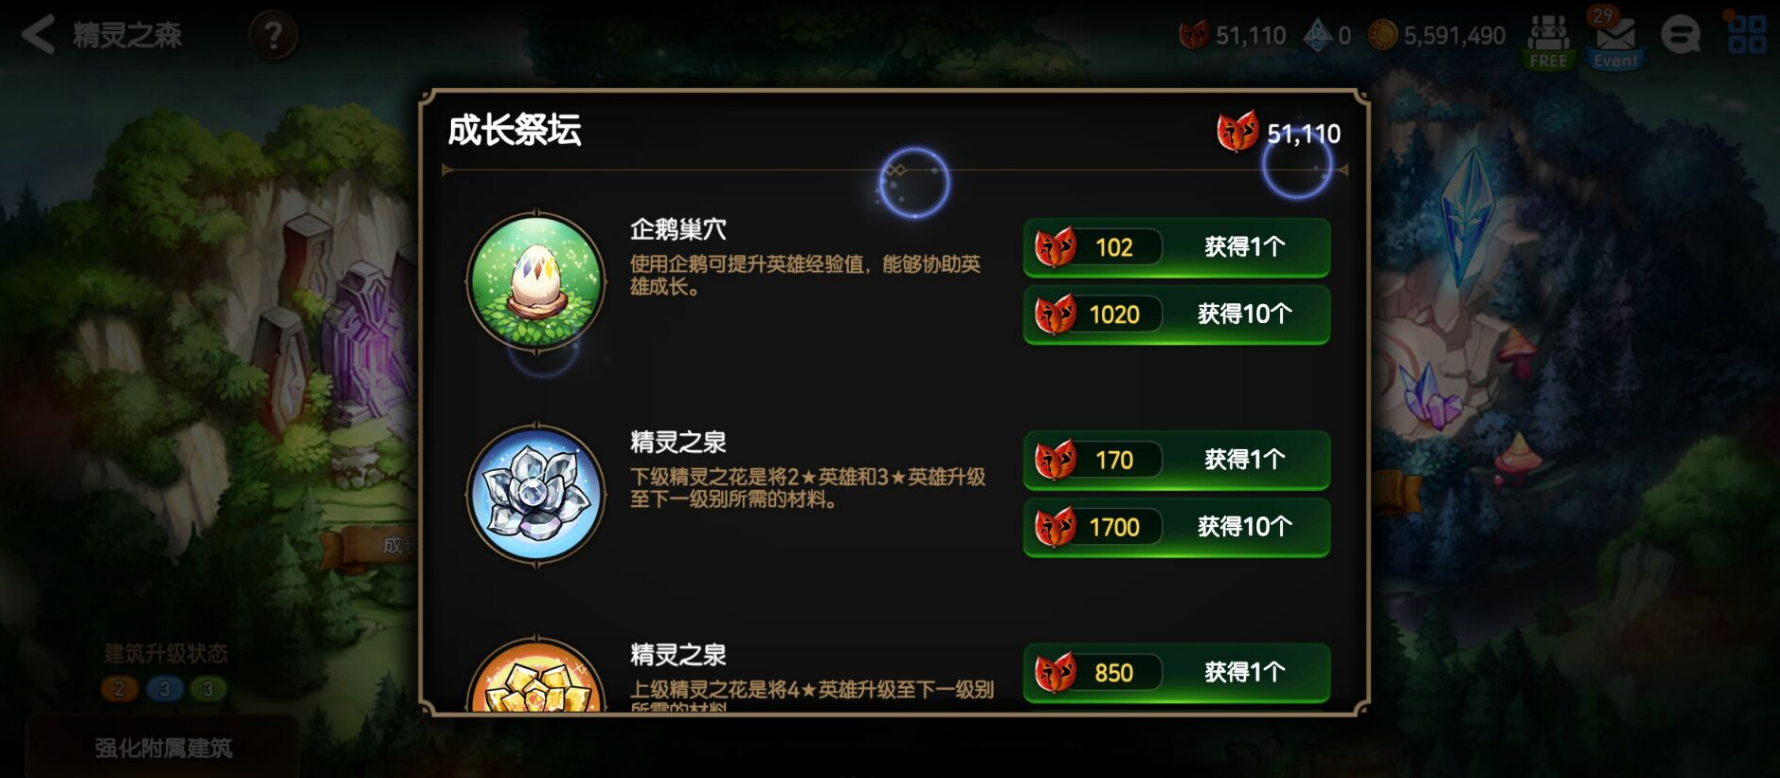1780x778 pixels.
Task: Go back using the arrow beside 精灵之森
Action: [38, 35]
